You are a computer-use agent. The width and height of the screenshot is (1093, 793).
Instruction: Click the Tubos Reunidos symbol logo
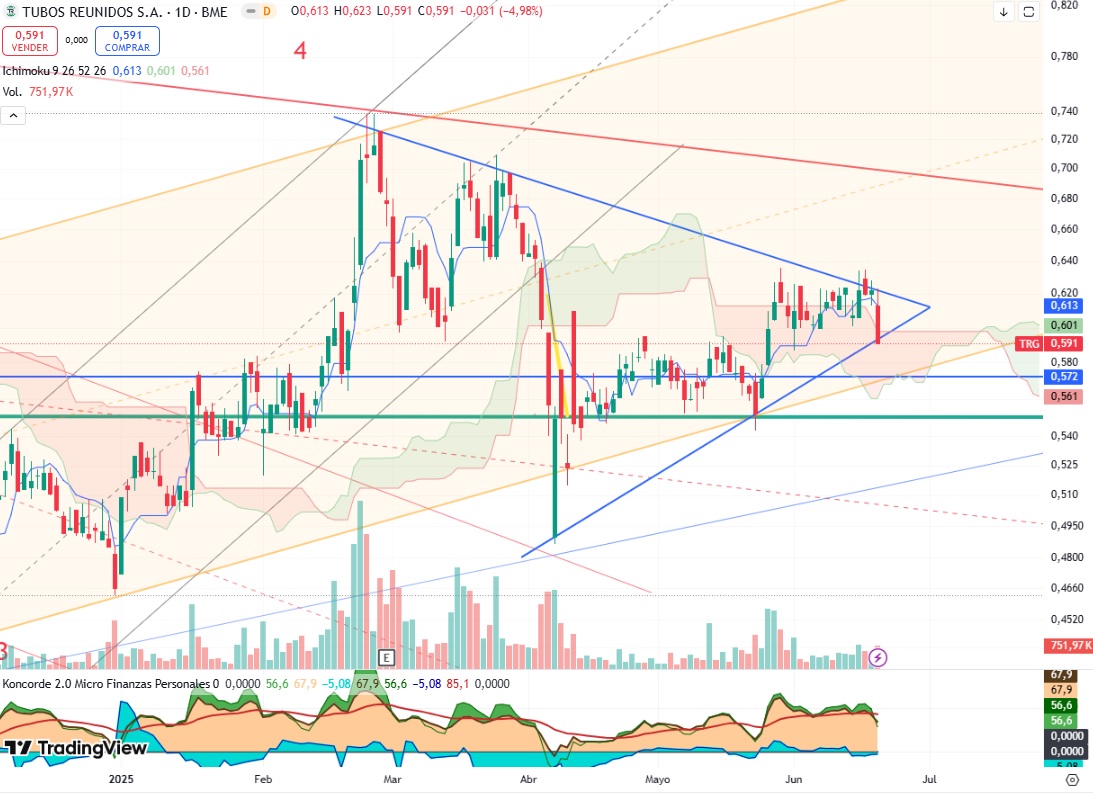point(10,11)
